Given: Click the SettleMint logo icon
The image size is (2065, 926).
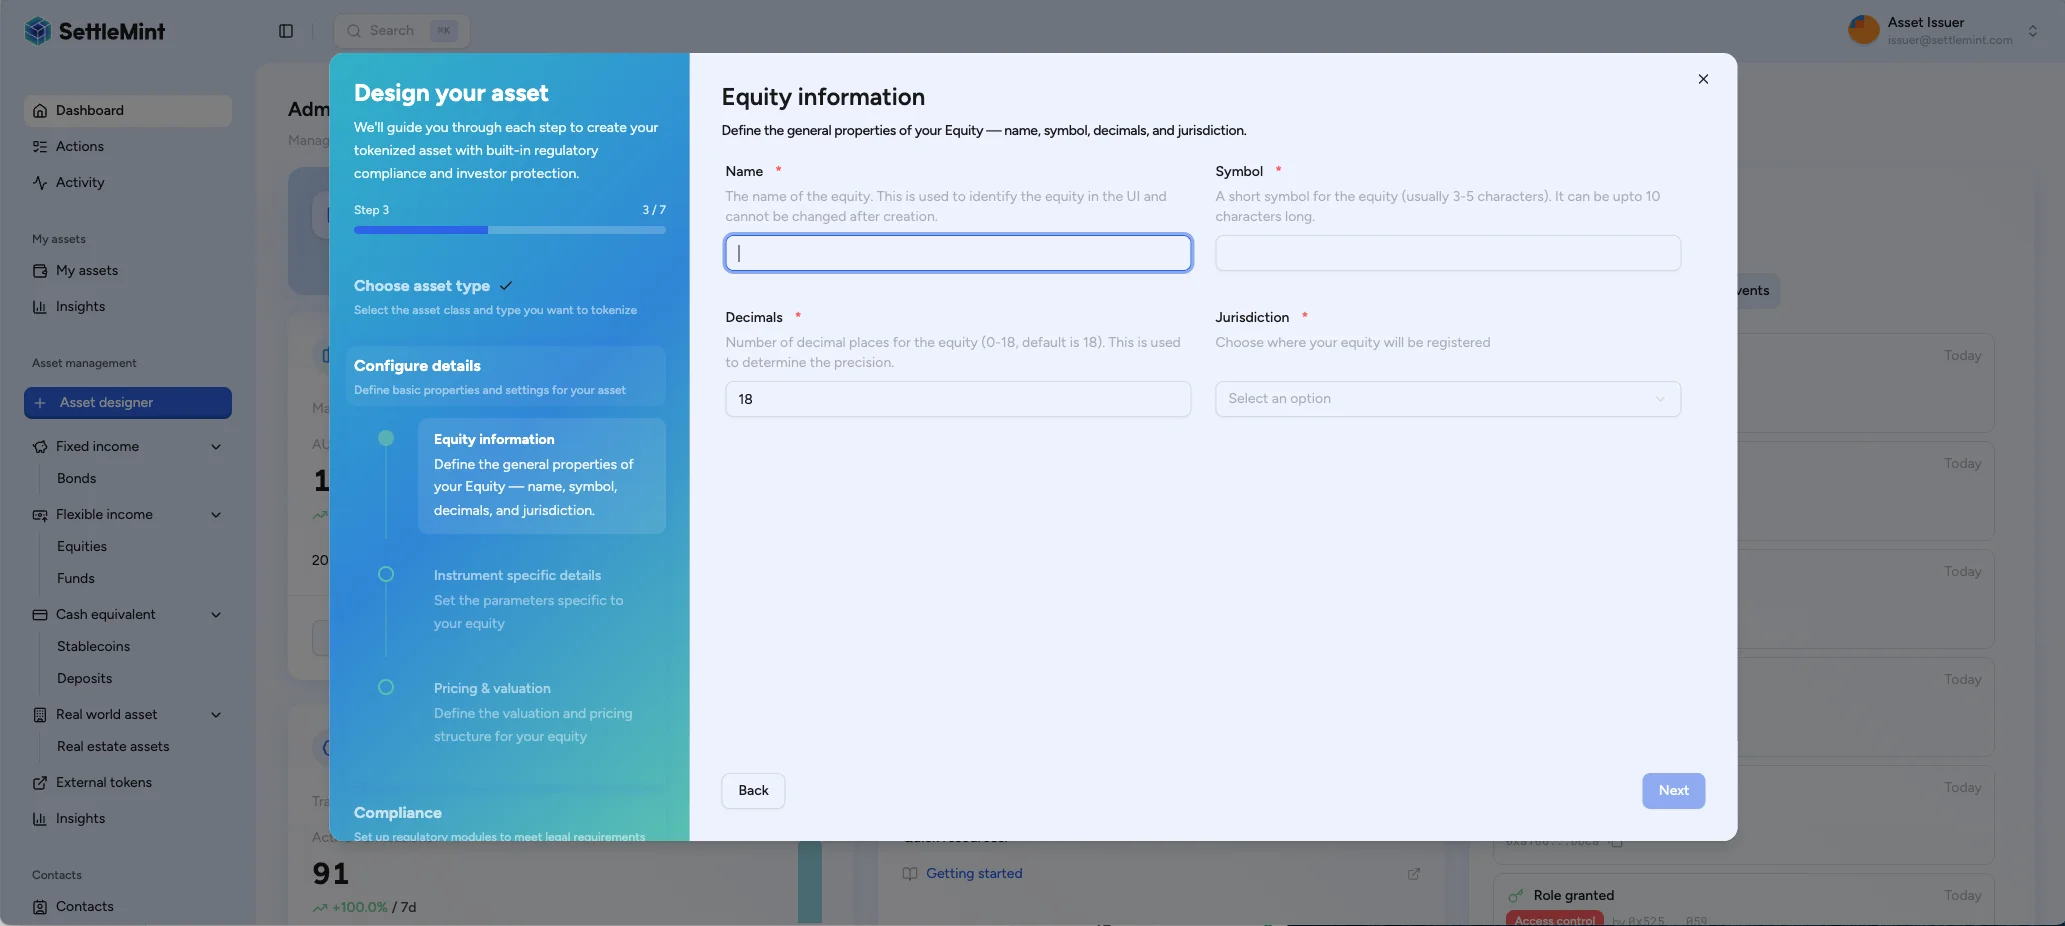Looking at the screenshot, I should coord(38,31).
